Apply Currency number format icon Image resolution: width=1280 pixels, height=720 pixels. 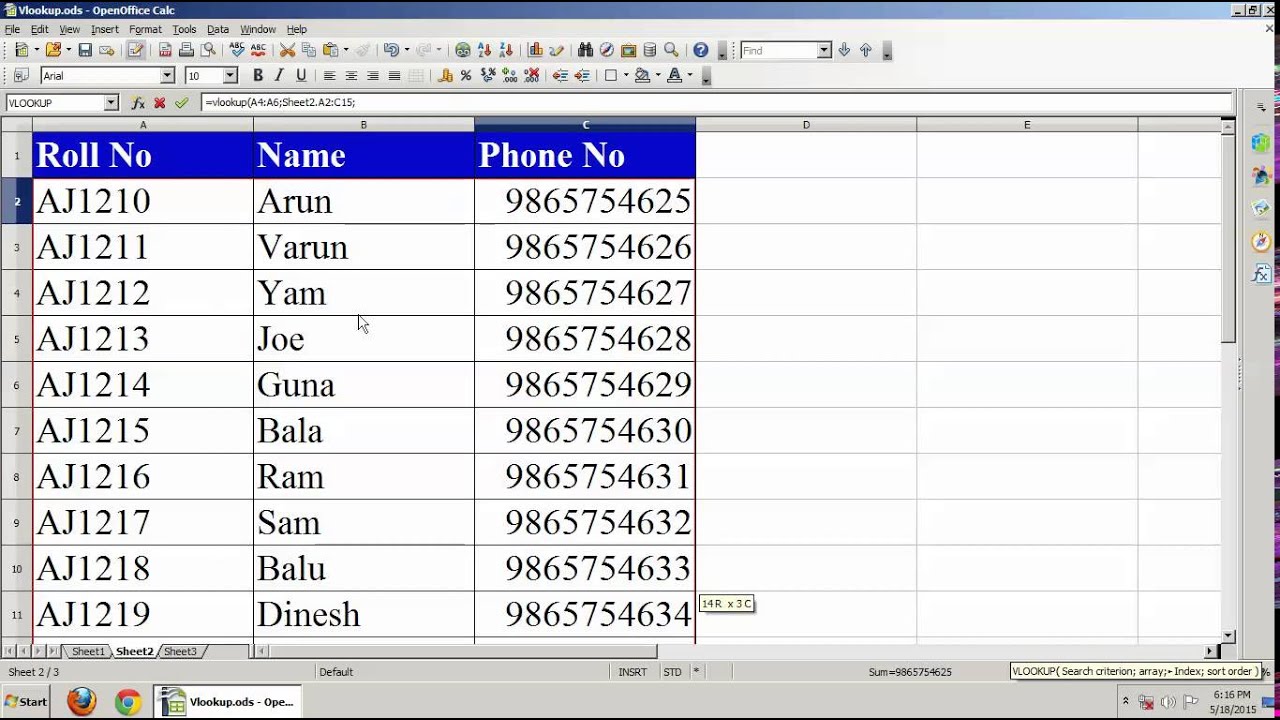click(x=445, y=75)
